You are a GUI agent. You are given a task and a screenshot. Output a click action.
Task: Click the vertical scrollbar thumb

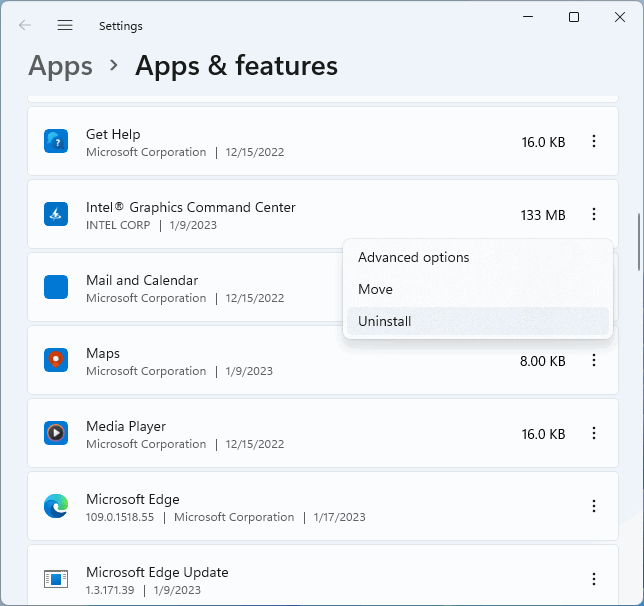(639, 240)
